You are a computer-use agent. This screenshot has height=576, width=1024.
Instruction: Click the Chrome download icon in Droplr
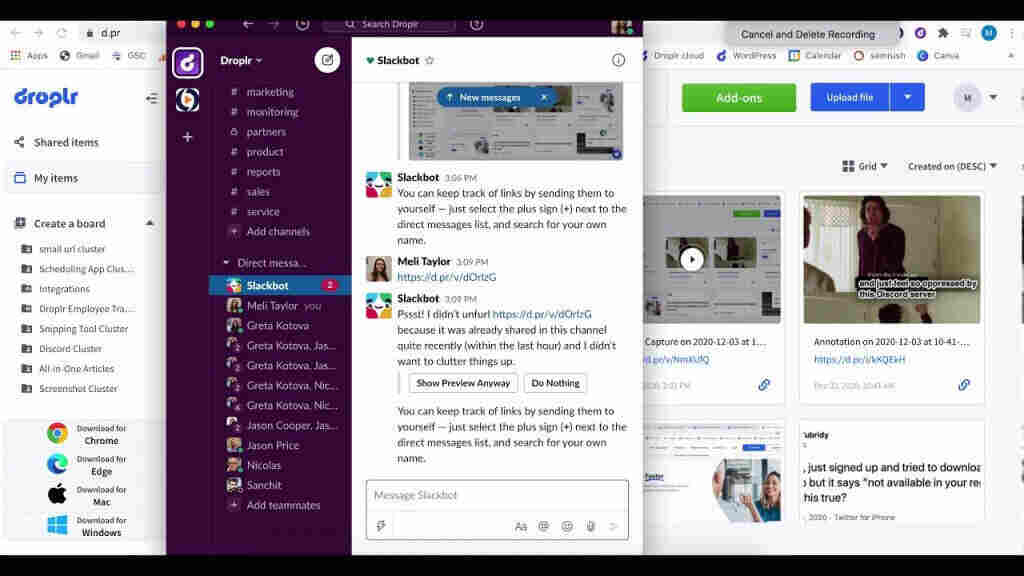pos(57,434)
